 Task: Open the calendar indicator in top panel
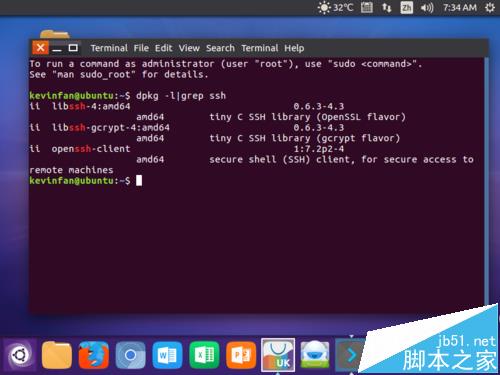[x=367, y=7]
